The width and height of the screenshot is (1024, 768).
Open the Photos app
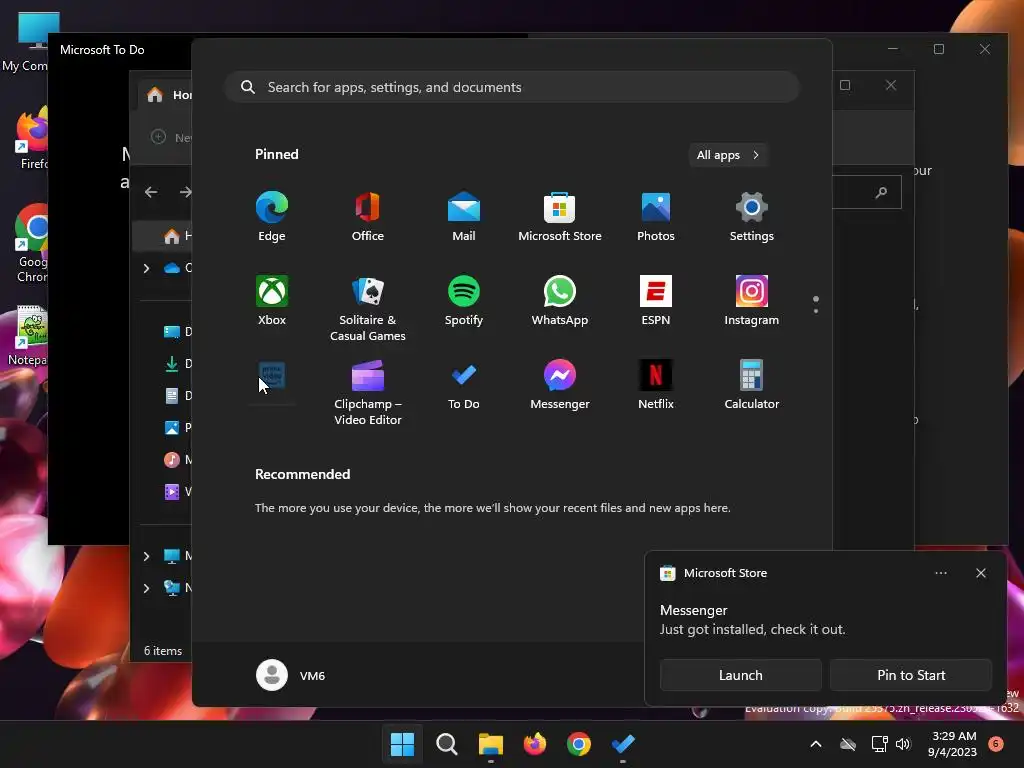(656, 217)
